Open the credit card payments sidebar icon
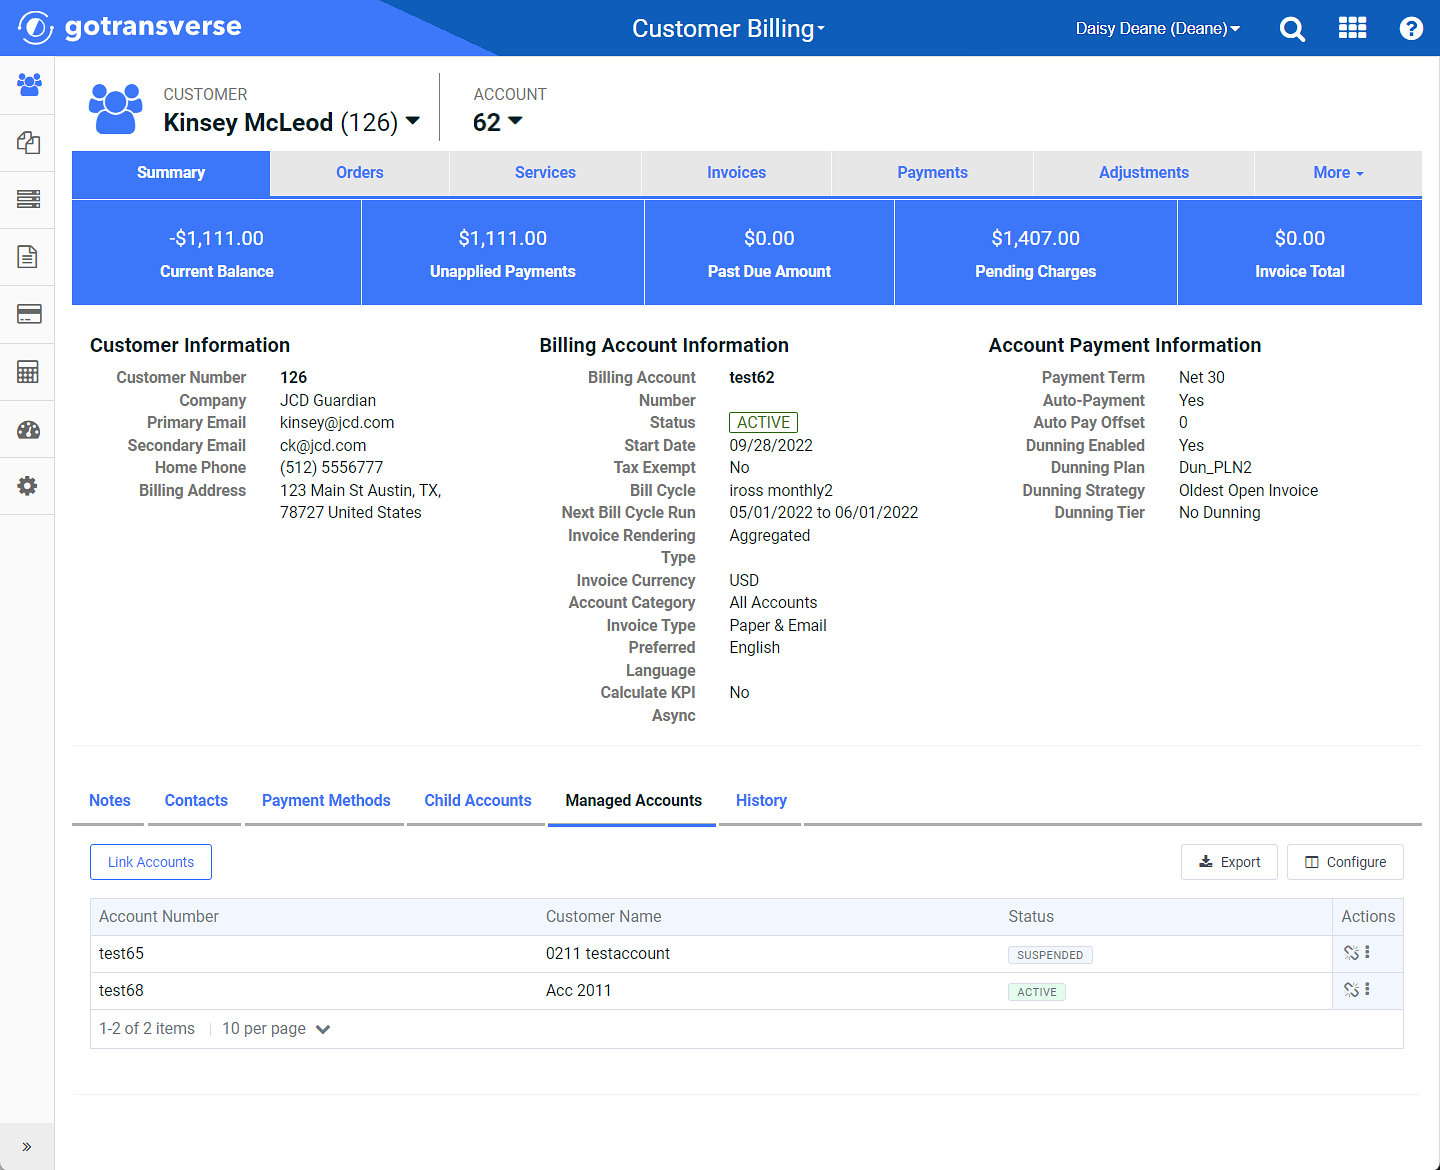The width and height of the screenshot is (1440, 1170). [x=28, y=314]
